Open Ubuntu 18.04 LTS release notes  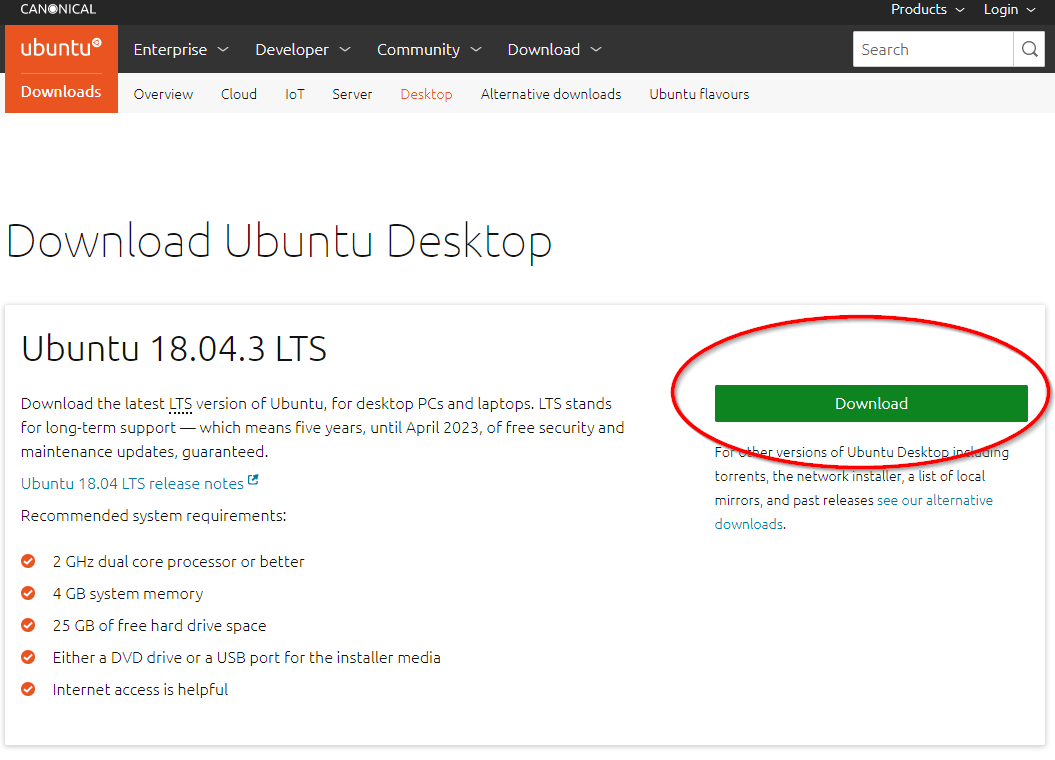(133, 484)
